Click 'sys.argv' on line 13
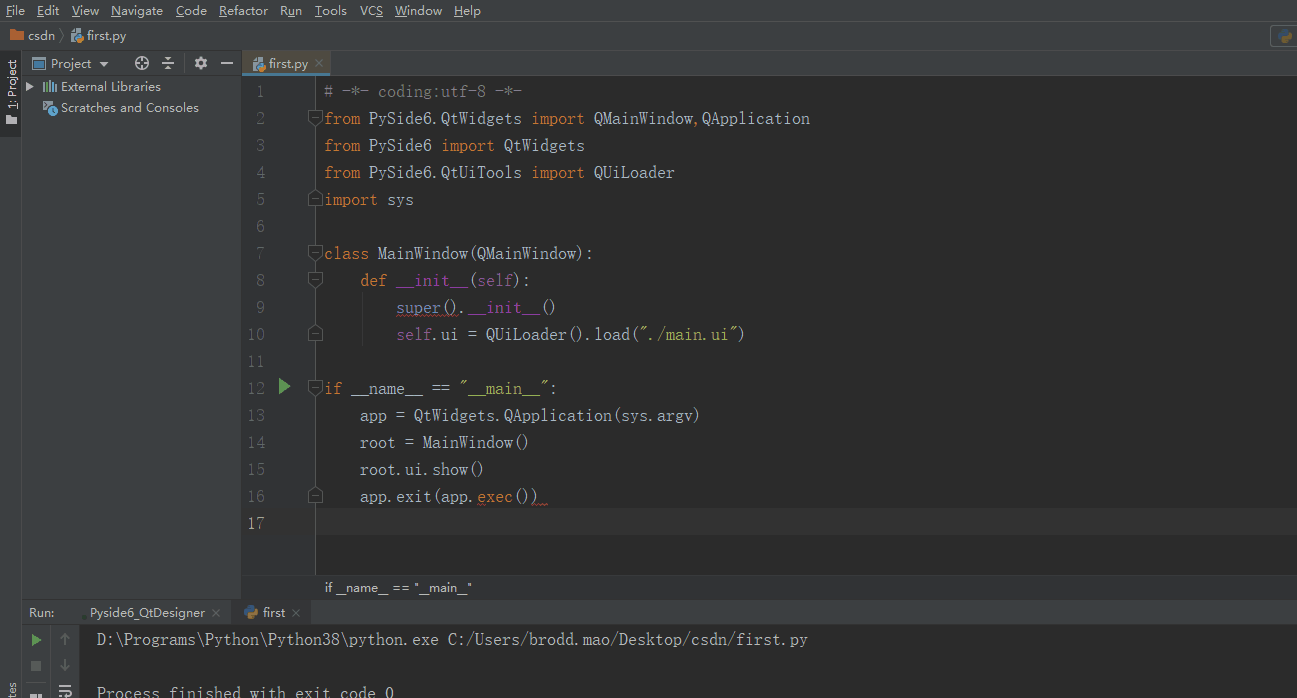 (657, 415)
